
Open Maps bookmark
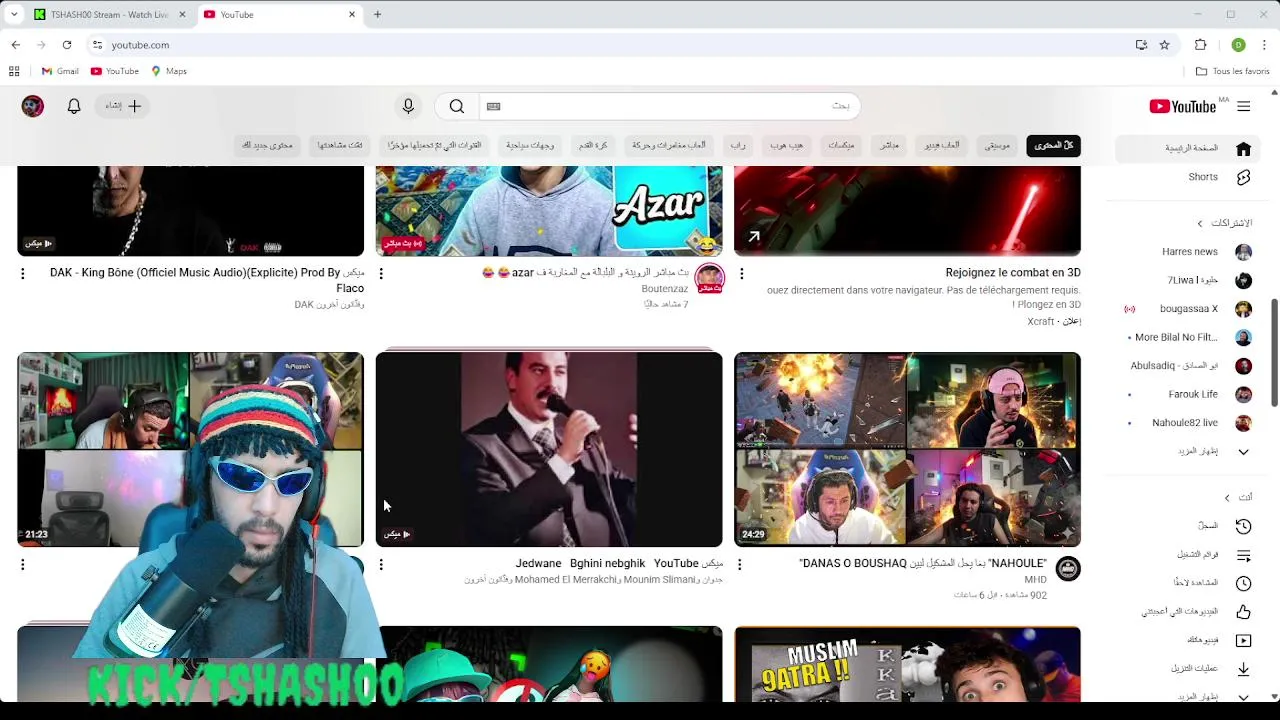tap(169, 71)
